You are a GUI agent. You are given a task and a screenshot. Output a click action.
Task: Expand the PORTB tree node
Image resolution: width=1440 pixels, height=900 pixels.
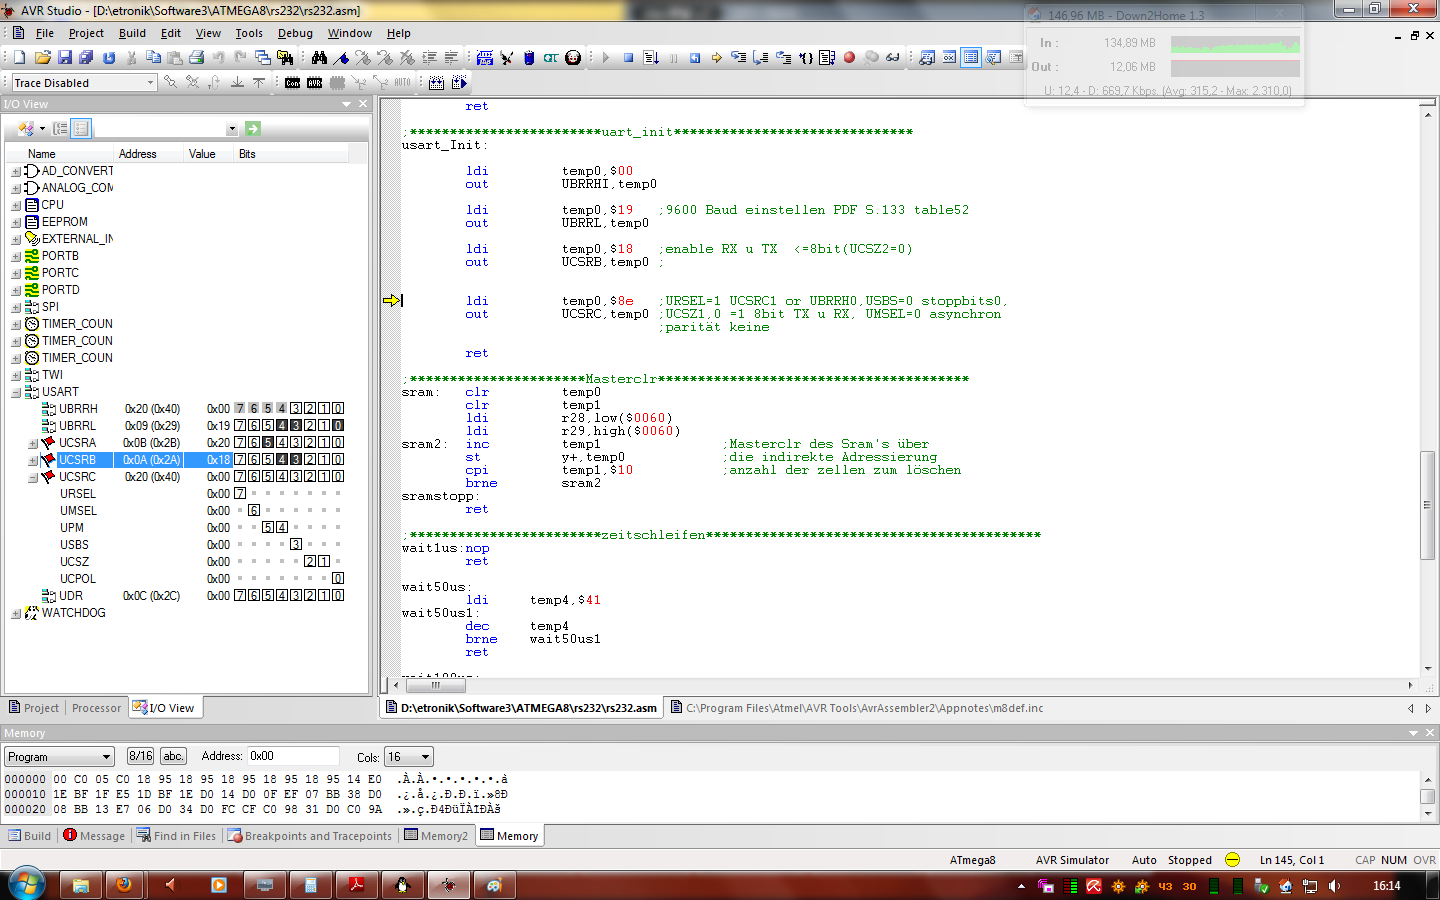tap(16, 256)
